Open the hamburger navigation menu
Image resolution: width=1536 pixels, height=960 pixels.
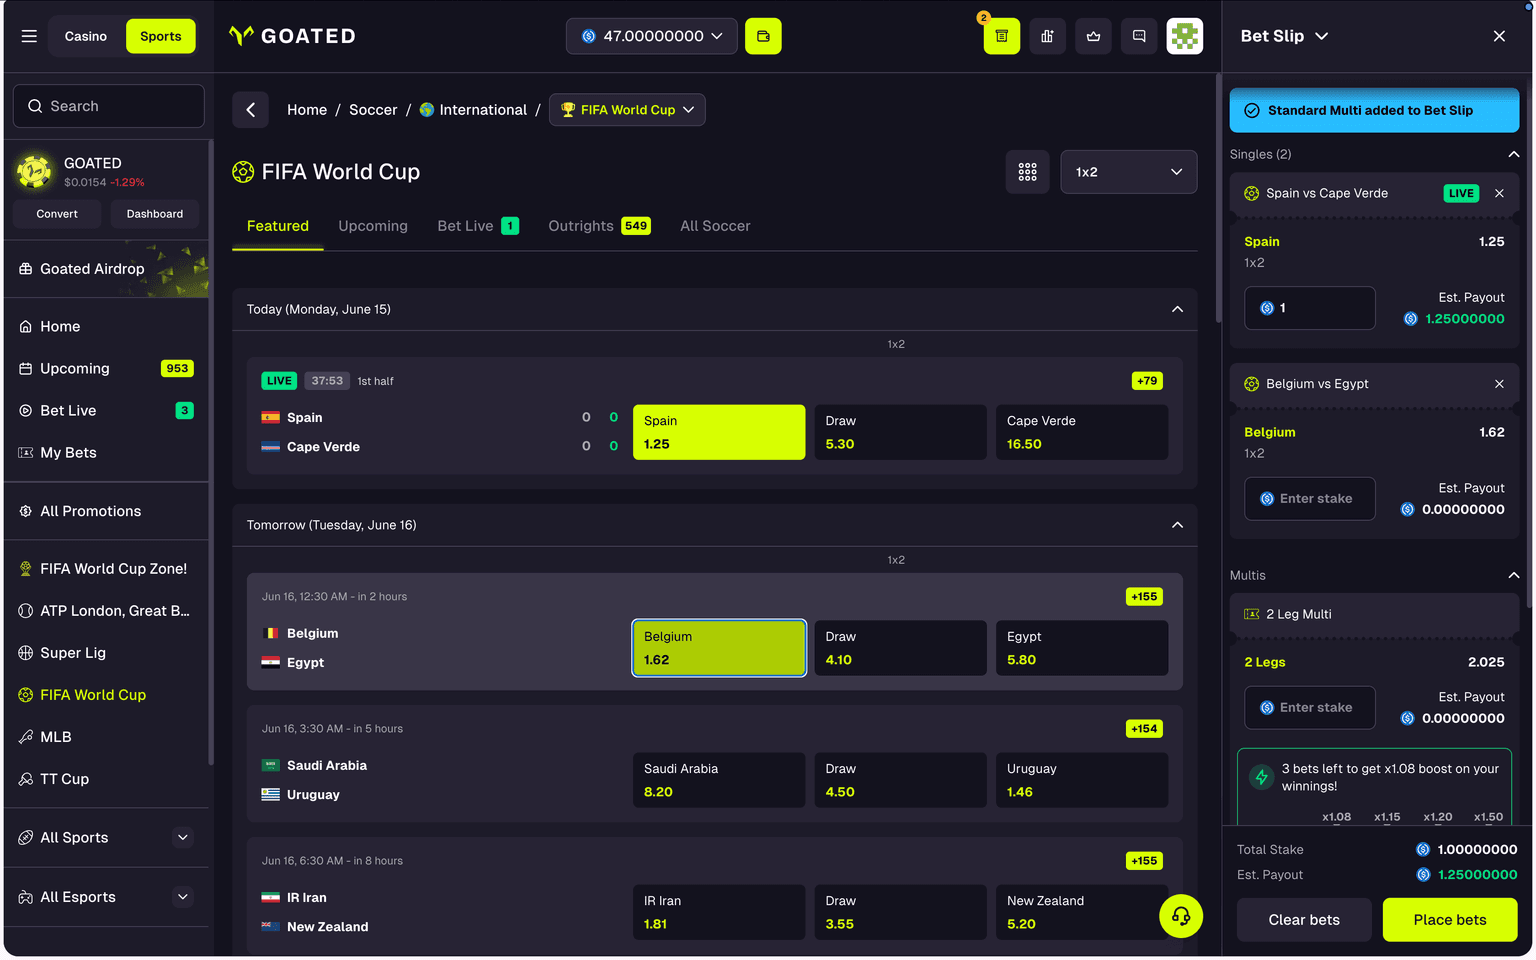(x=29, y=36)
